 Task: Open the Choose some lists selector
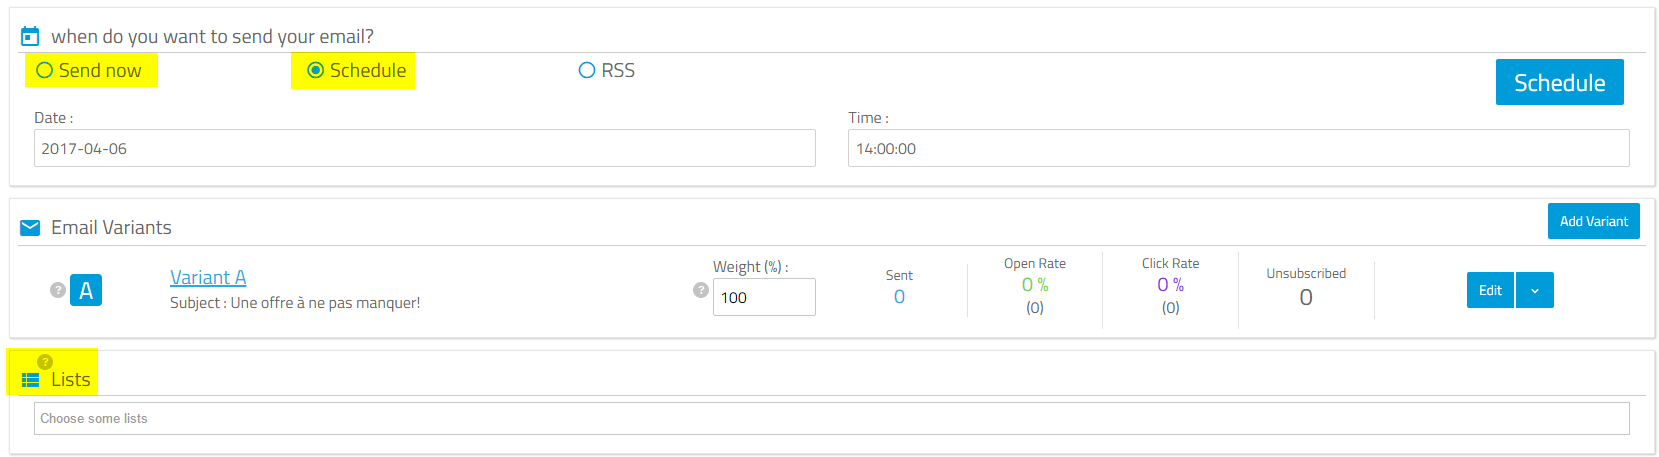pyautogui.click(x=832, y=418)
